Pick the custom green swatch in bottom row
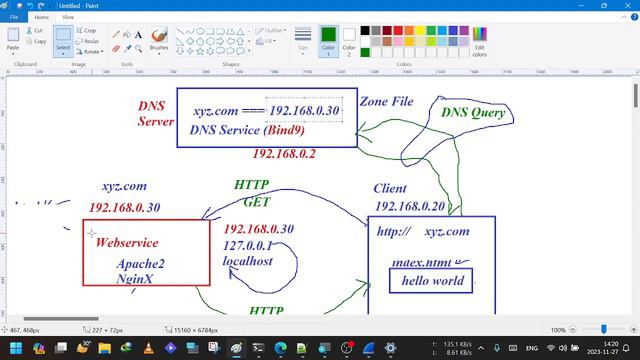The width and height of the screenshot is (640, 360). pos(365,52)
